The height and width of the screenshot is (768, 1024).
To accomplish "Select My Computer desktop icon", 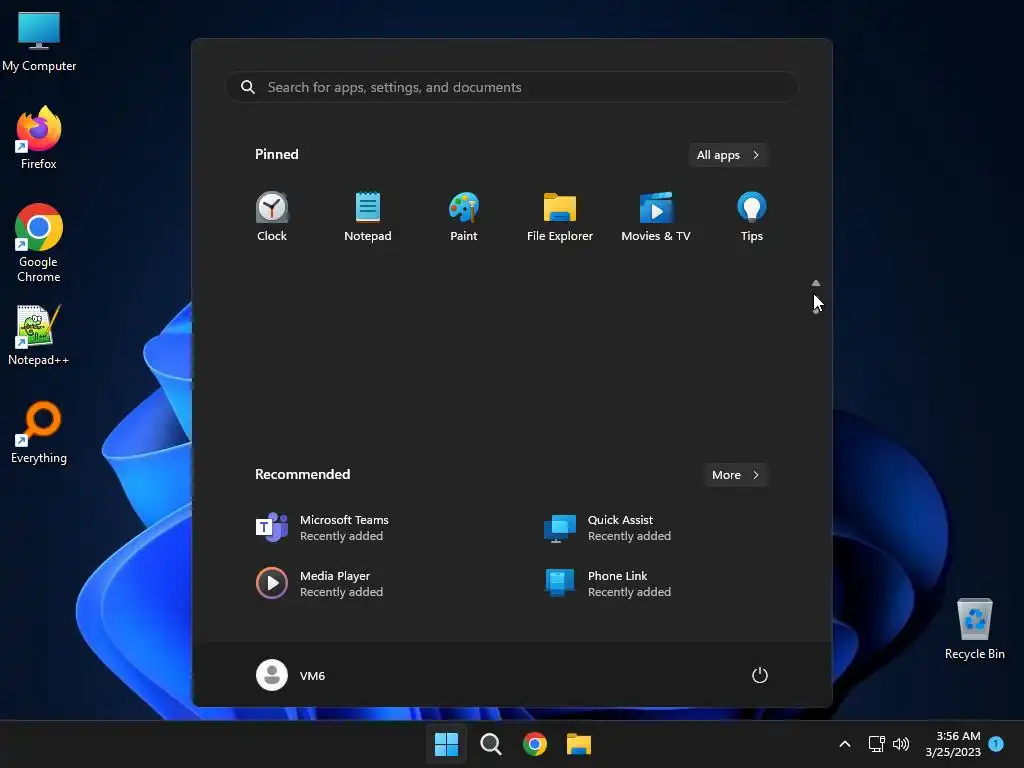I will [x=39, y=41].
